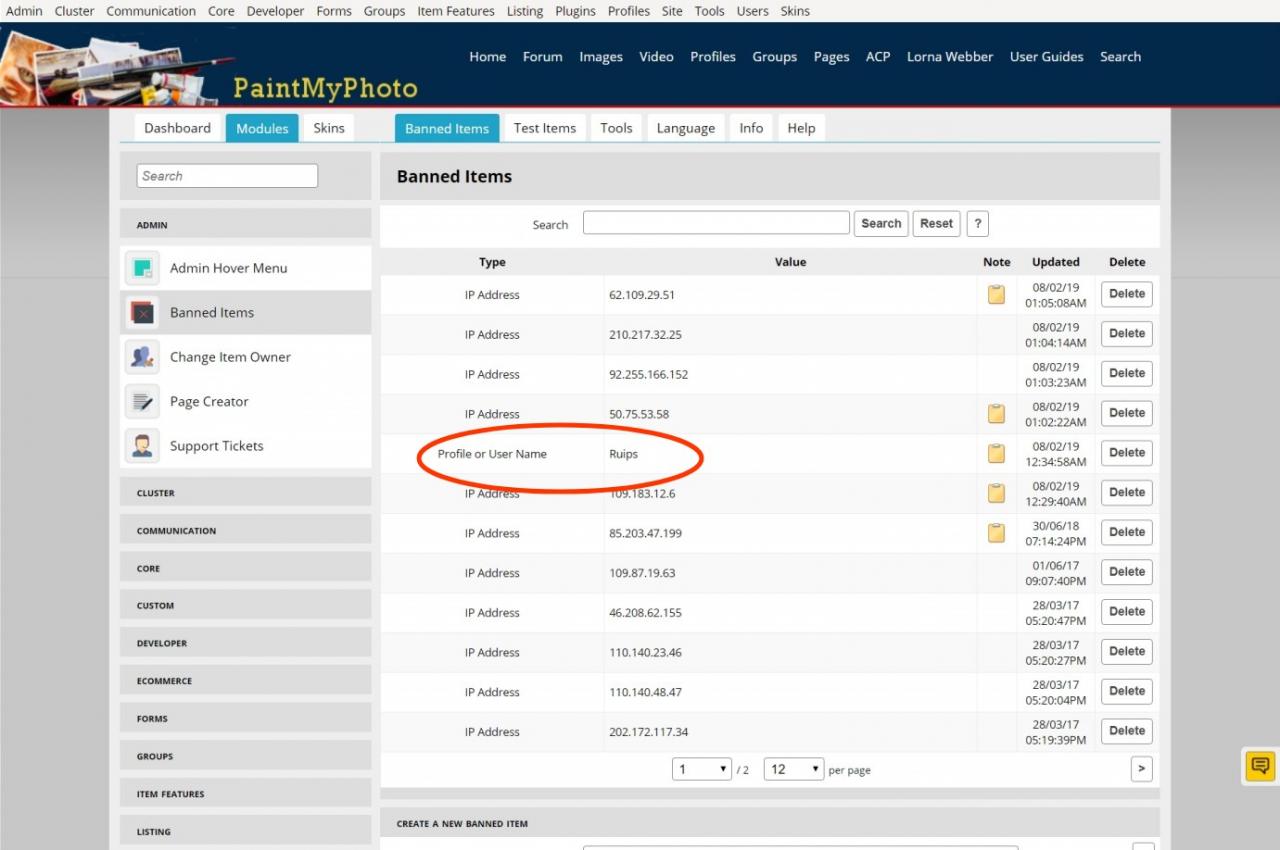
Task: Delete the banned IP 46.208.62.155
Action: [1127, 612]
